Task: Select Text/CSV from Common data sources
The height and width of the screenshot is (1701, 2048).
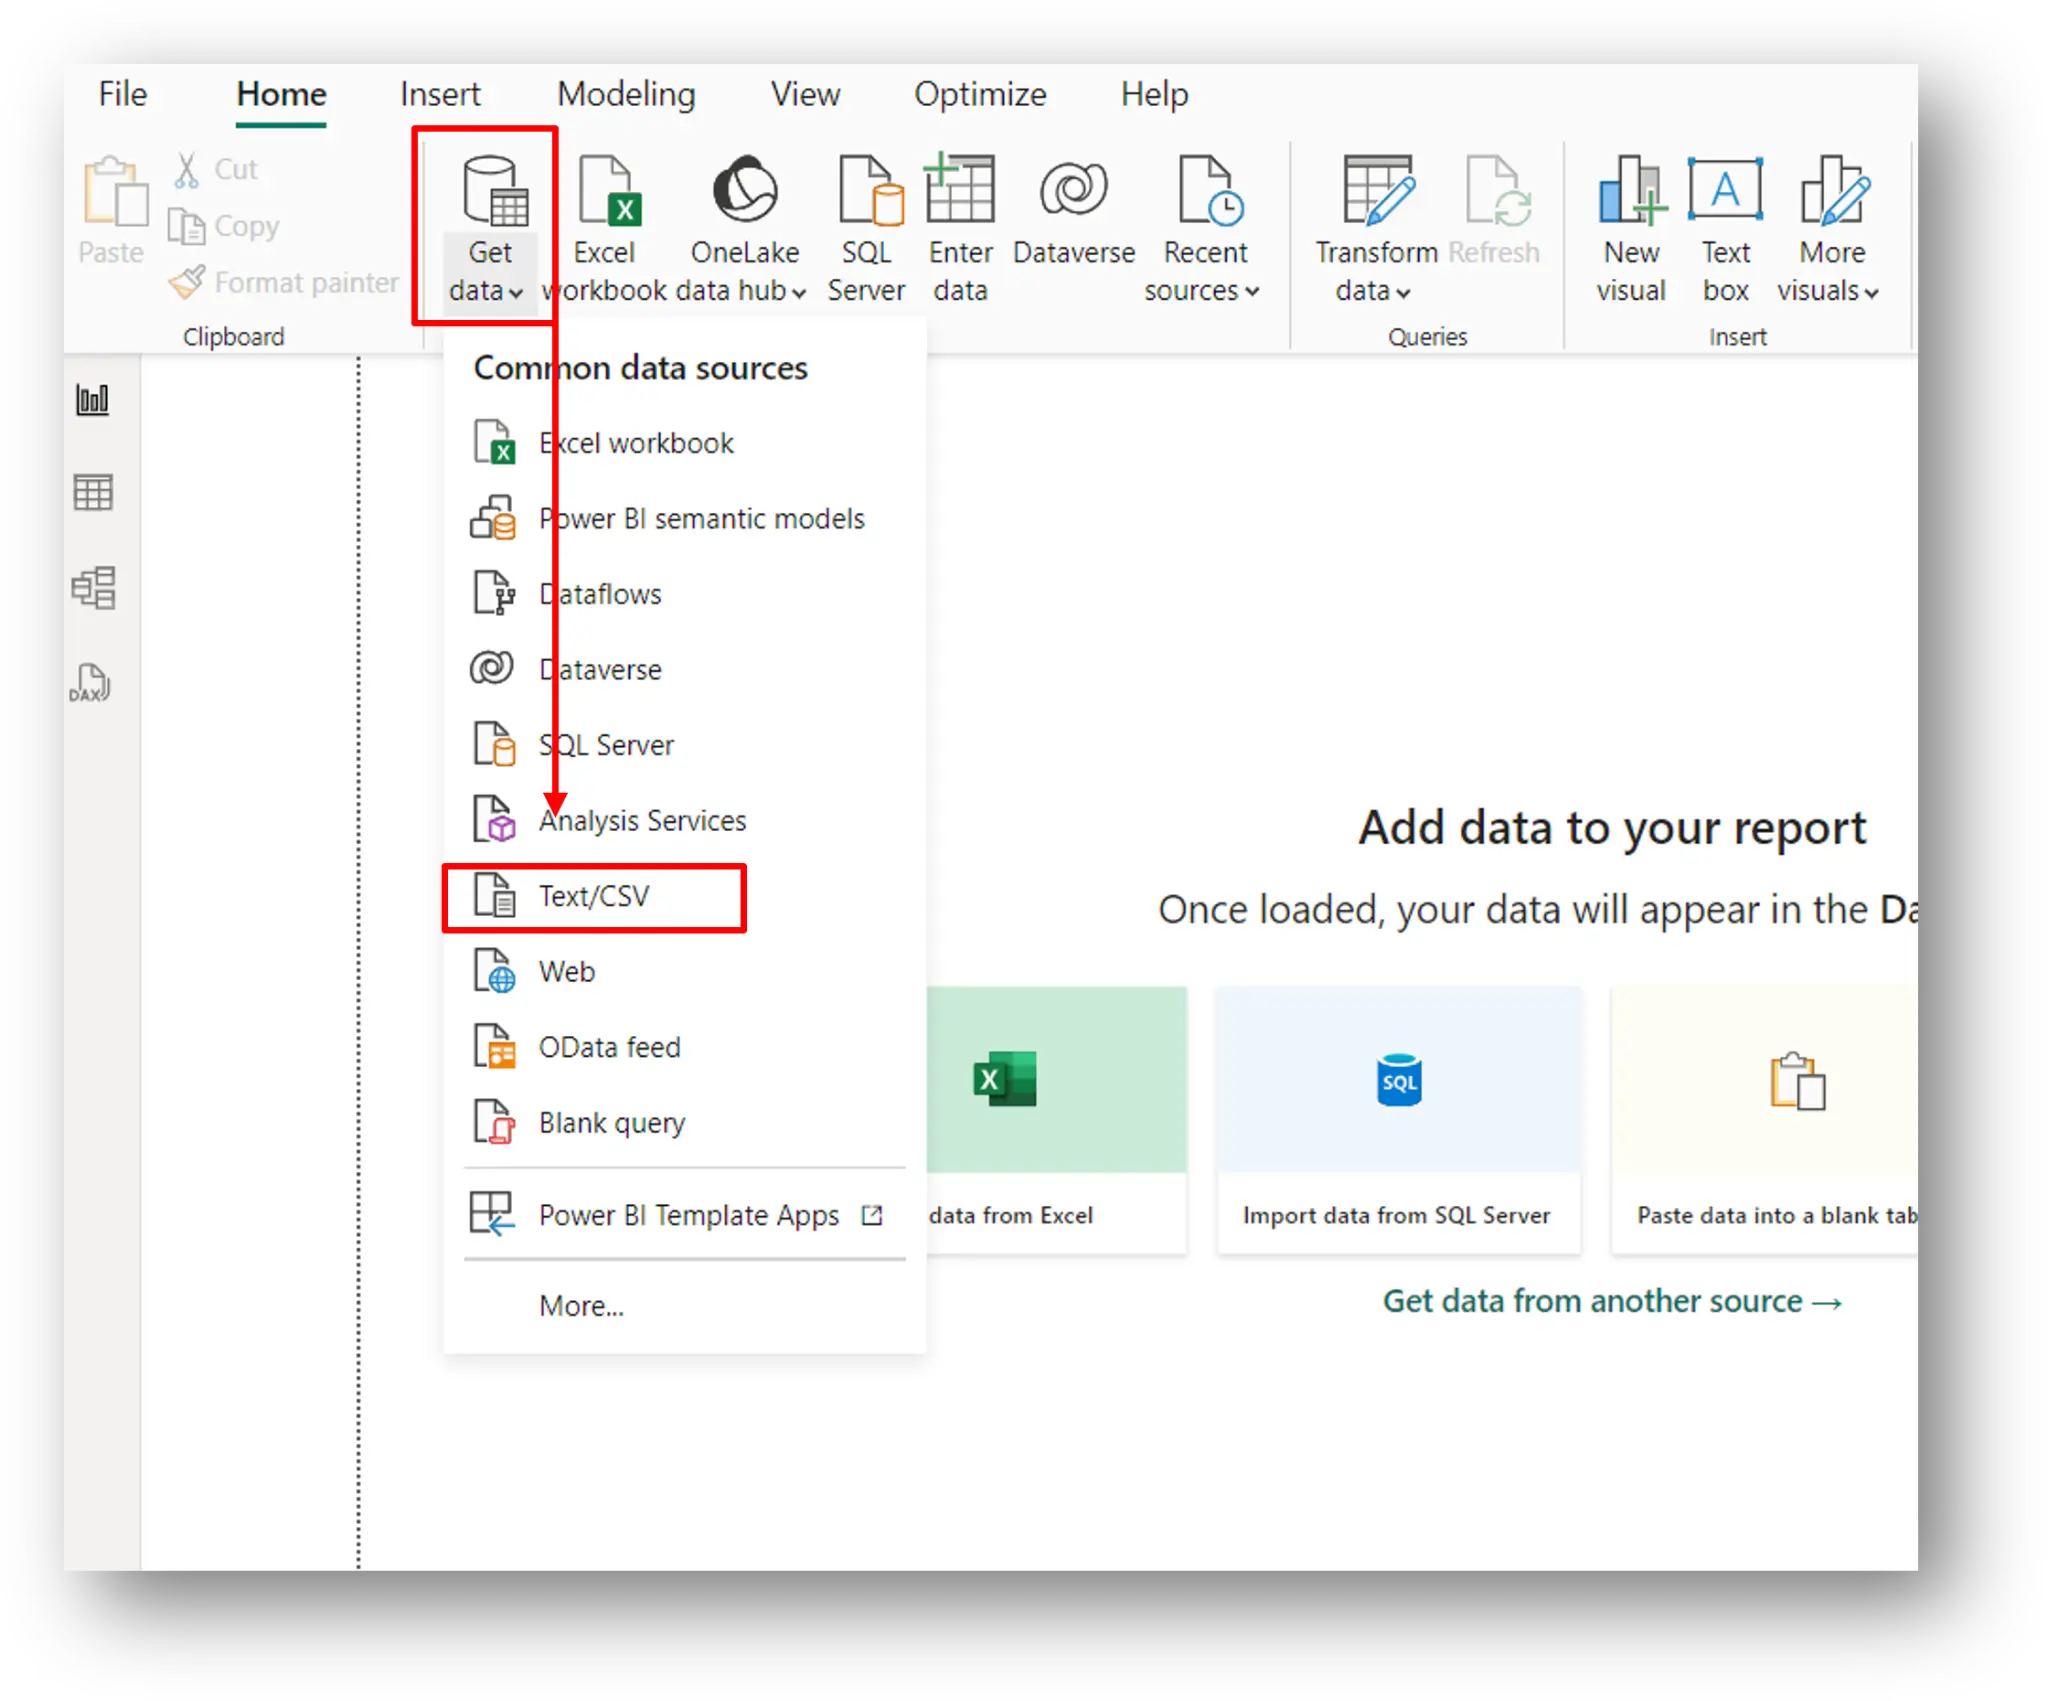Action: pos(594,896)
